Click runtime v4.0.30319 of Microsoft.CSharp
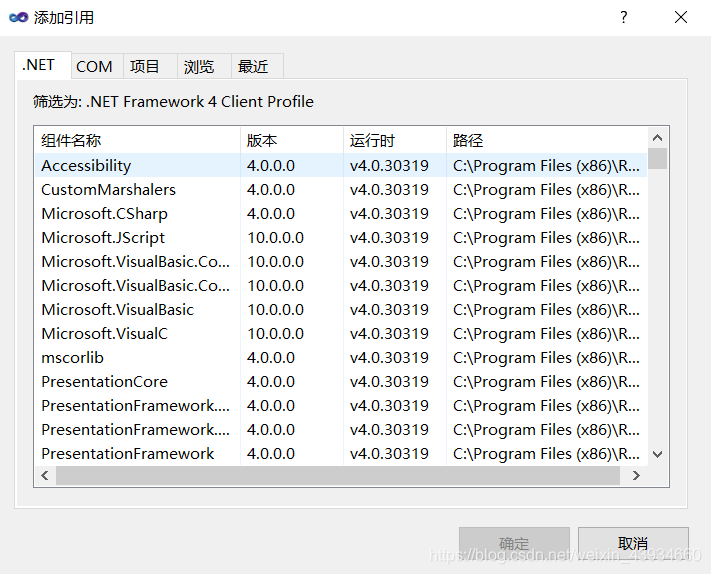Image resolution: width=711 pixels, height=574 pixels. click(389, 214)
